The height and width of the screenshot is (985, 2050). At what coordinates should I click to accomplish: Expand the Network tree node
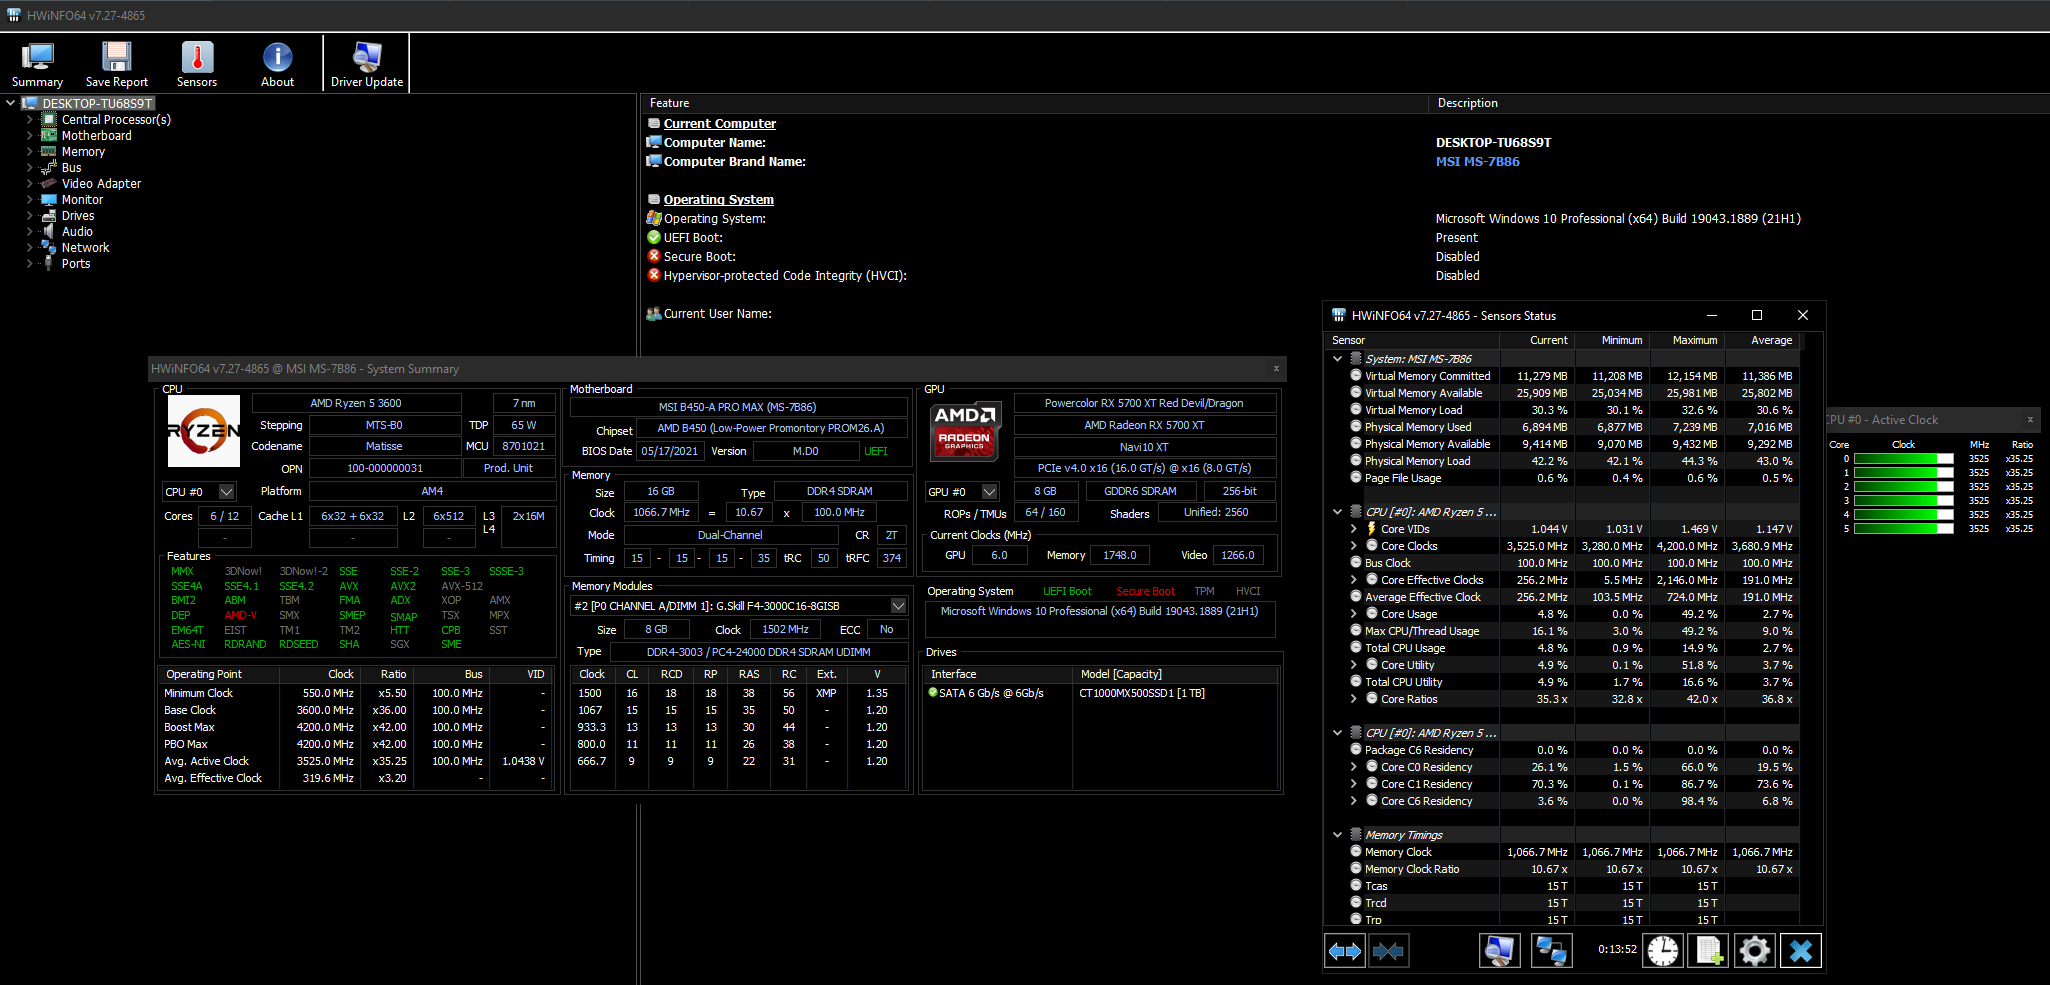(30, 248)
